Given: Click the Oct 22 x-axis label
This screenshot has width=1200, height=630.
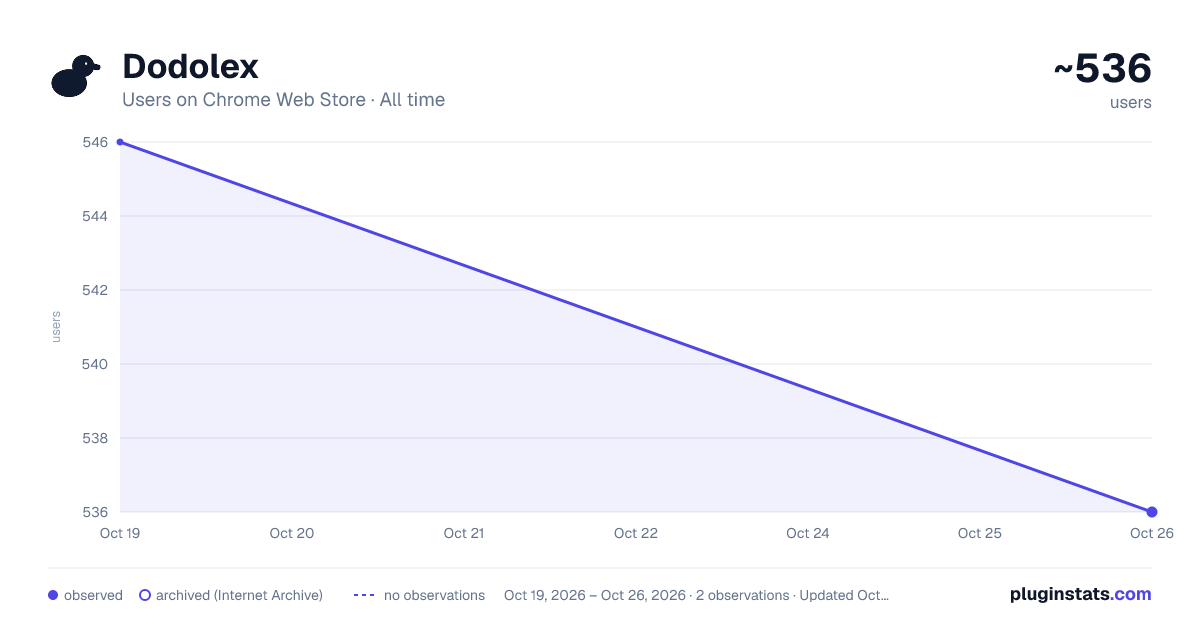Looking at the screenshot, I should click(x=636, y=533).
